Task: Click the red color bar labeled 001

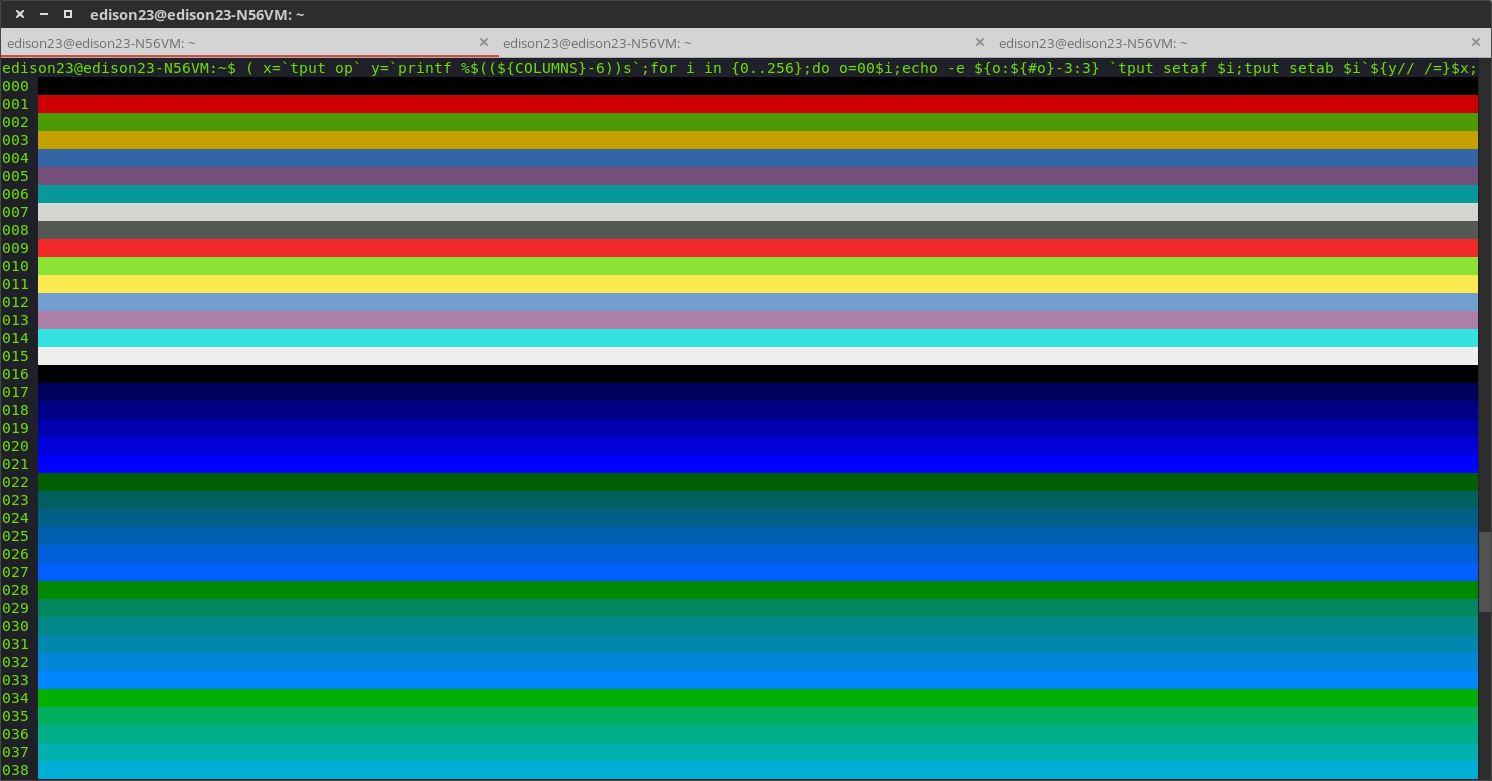Action: point(758,104)
